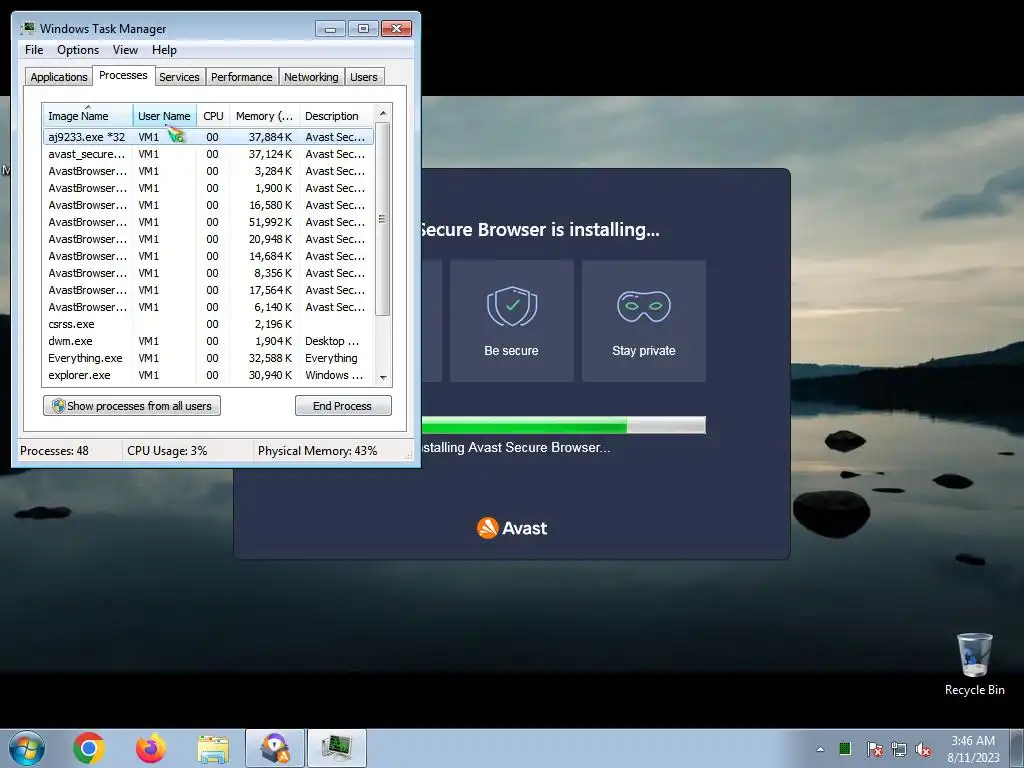Click the process list scrollbar thumb
The width and height of the screenshot is (1024, 768).
pyautogui.click(x=383, y=219)
